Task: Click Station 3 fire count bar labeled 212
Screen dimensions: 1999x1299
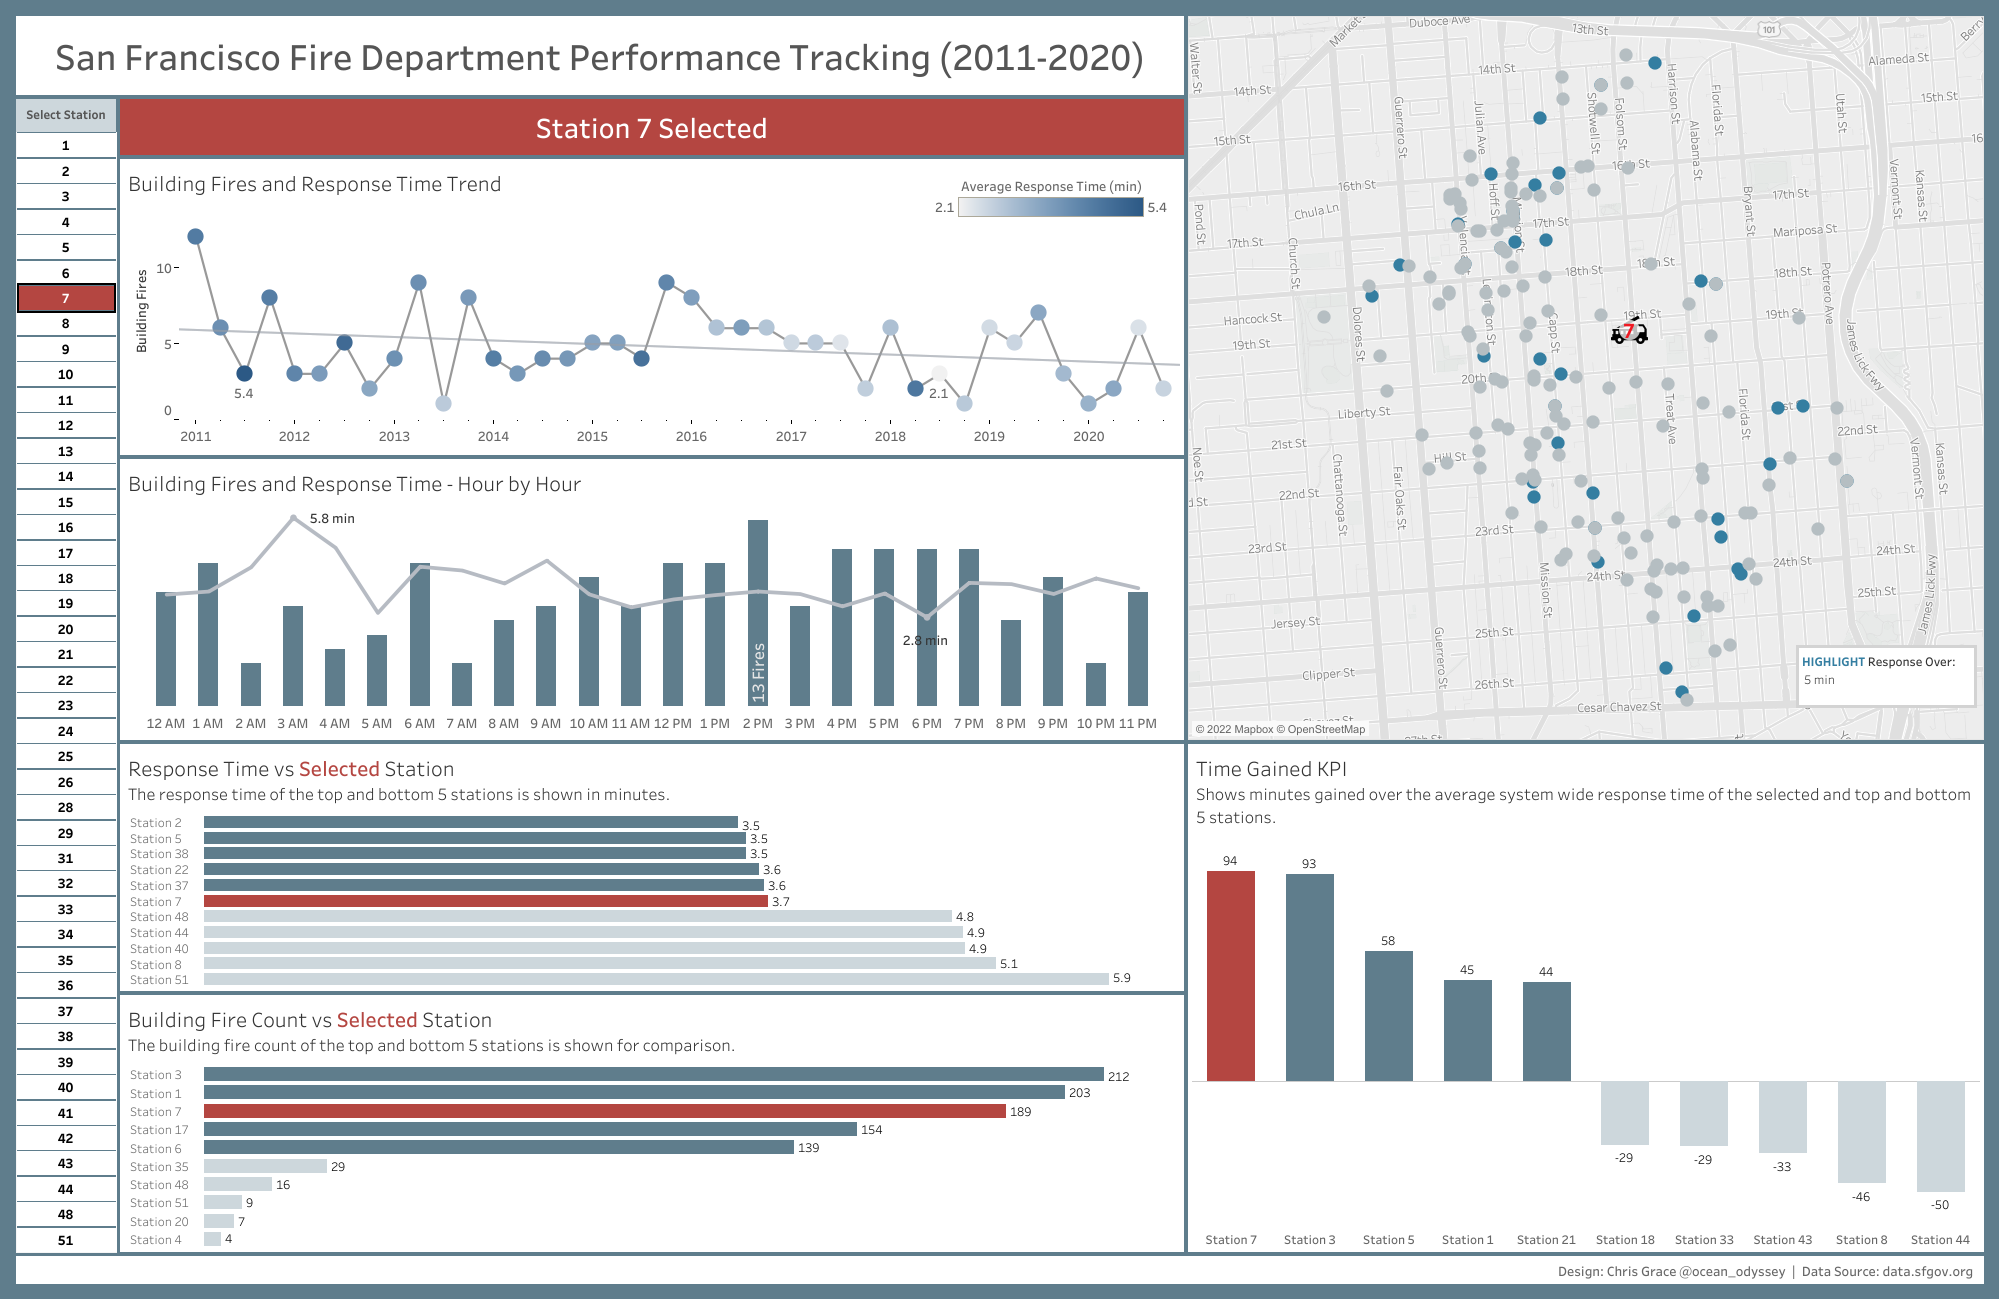Action: 653,1074
